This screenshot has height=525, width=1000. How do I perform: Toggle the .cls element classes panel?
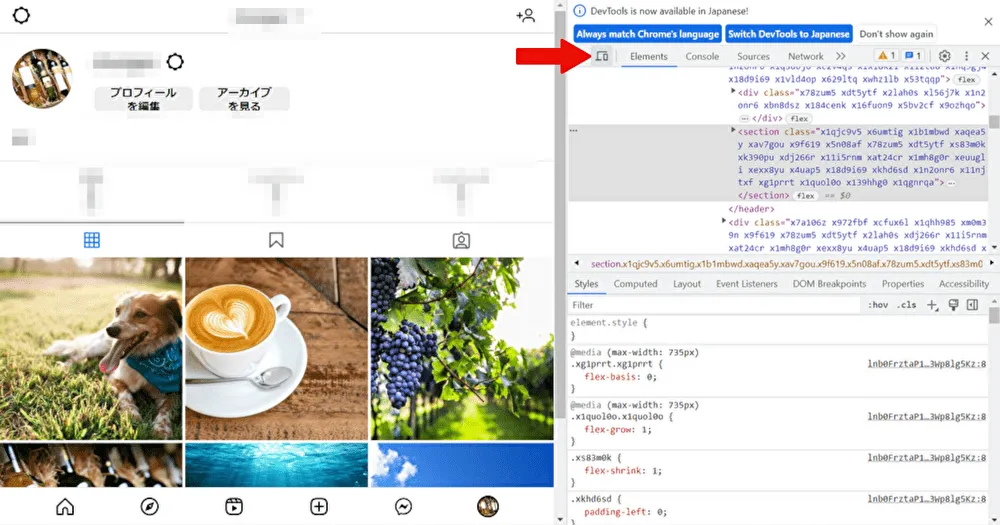coord(906,305)
